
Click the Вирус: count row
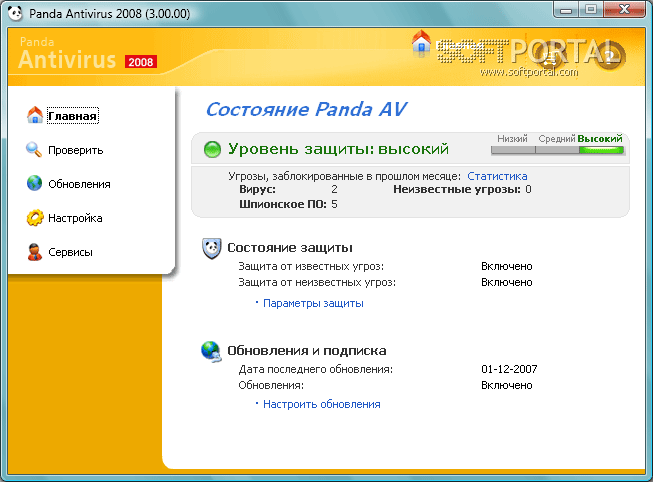tap(288, 190)
